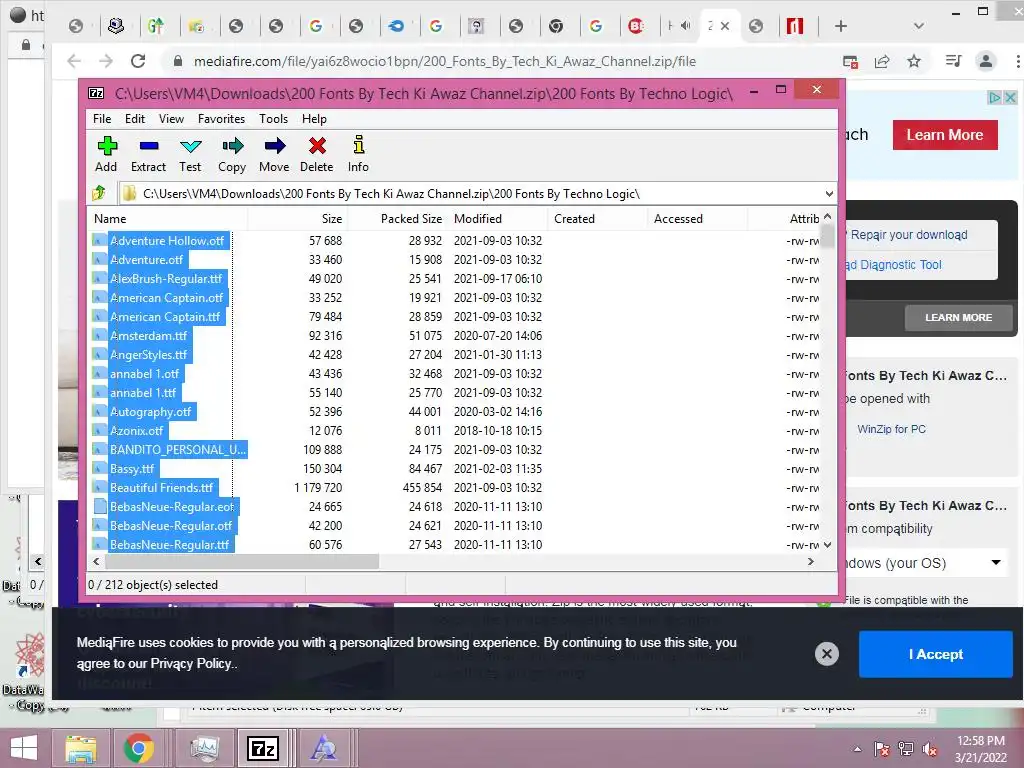Sort by Accessed column header
This screenshot has width=1024, height=768.
[x=697, y=219]
